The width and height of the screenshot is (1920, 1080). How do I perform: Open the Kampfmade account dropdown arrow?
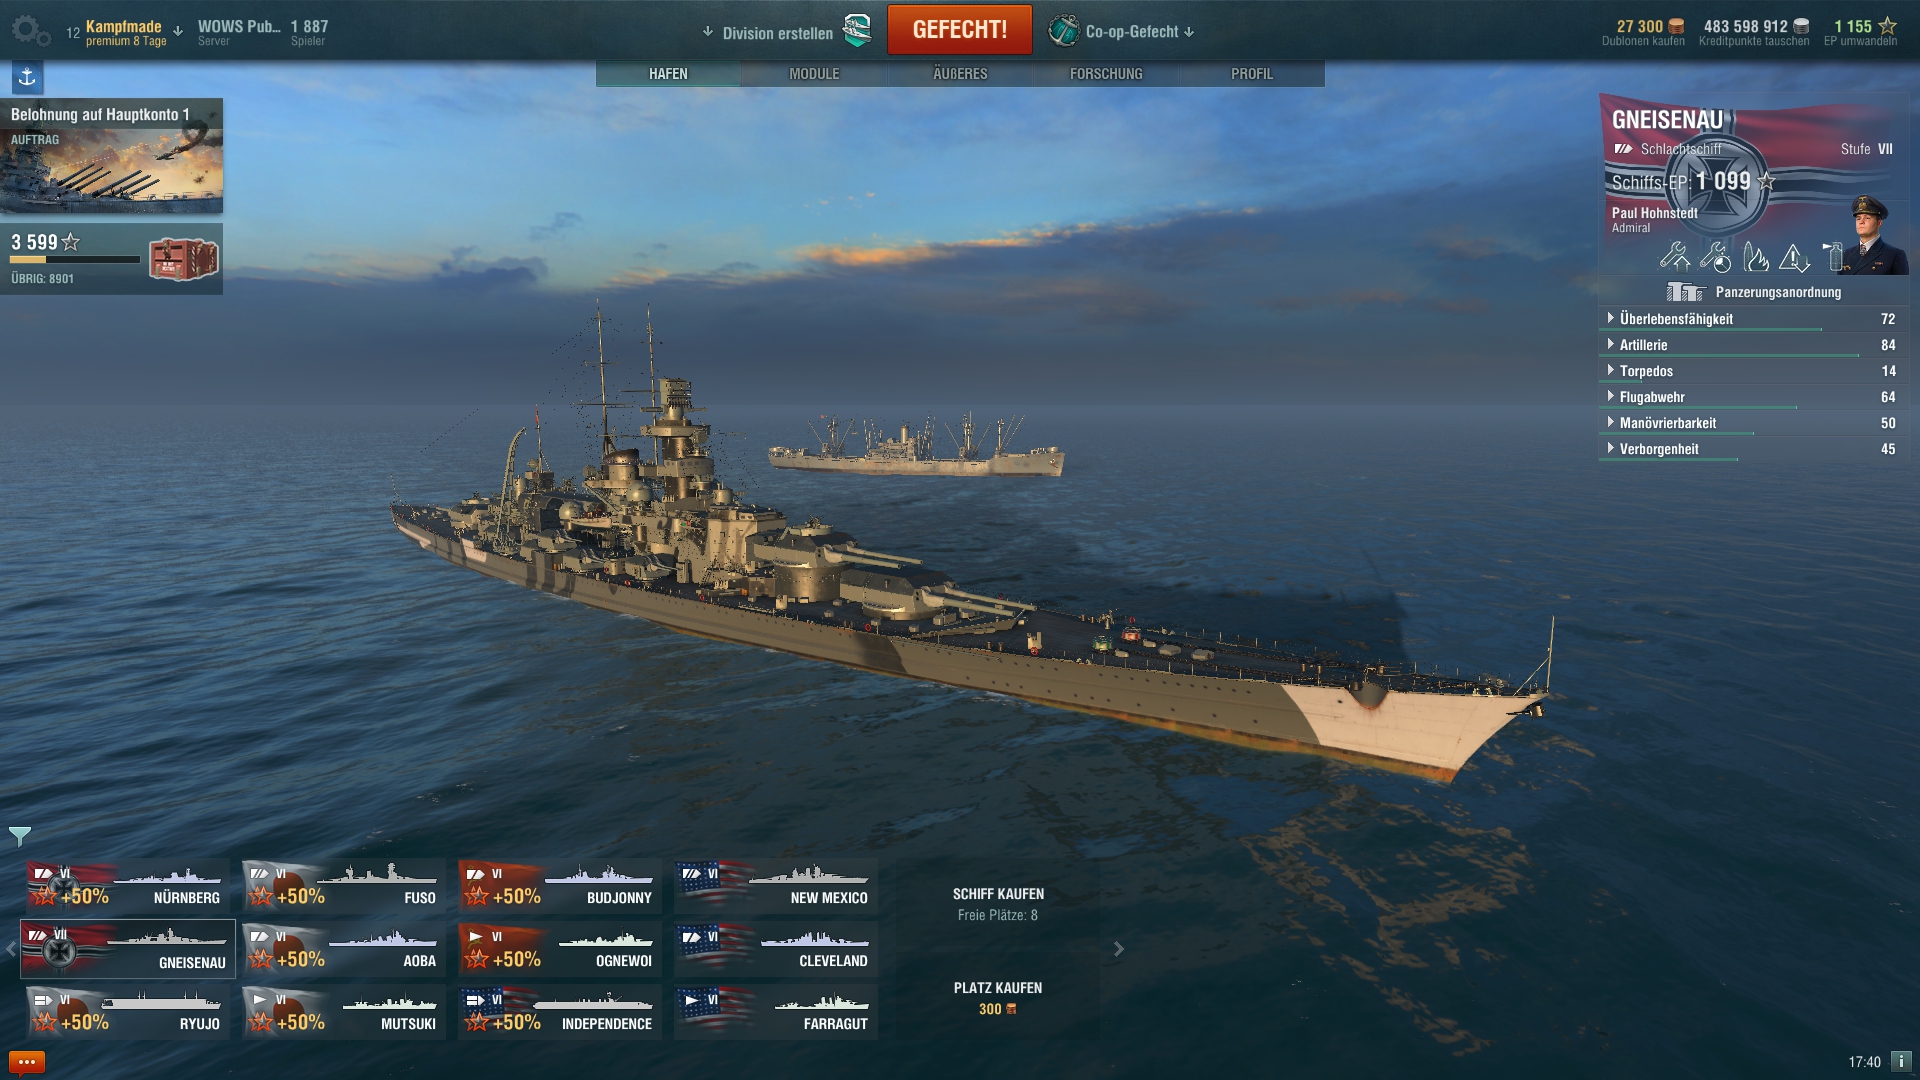click(178, 31)
